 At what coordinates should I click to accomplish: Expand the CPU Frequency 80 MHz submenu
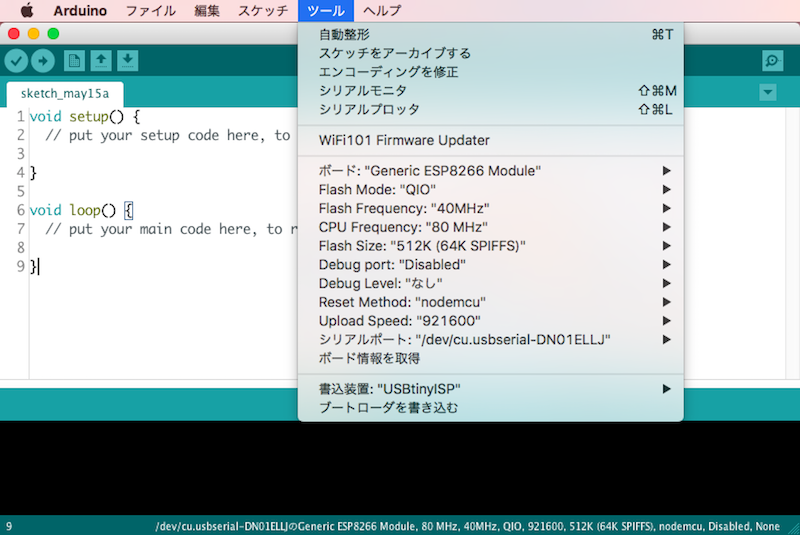coord(490,227)
